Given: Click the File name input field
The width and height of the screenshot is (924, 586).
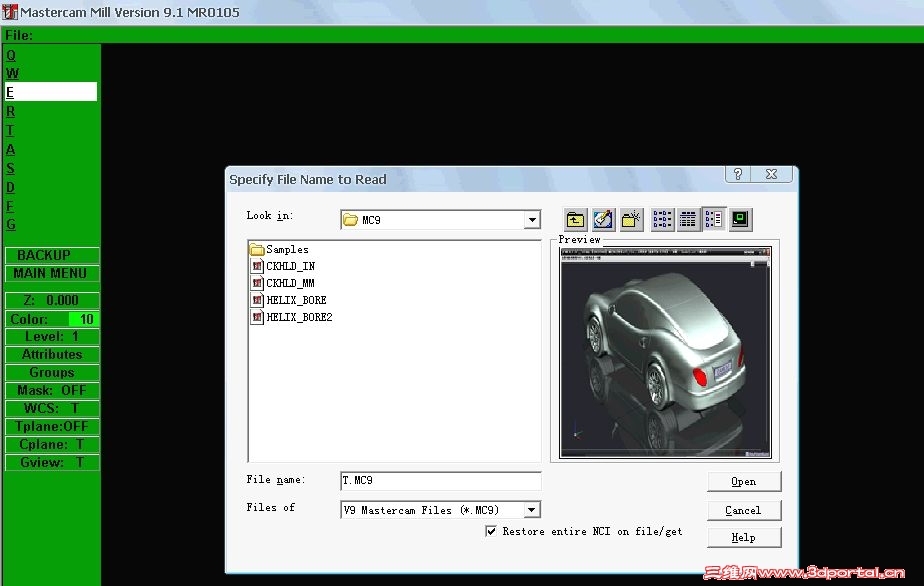Looking at the screenshot, I should click(440, 480).
